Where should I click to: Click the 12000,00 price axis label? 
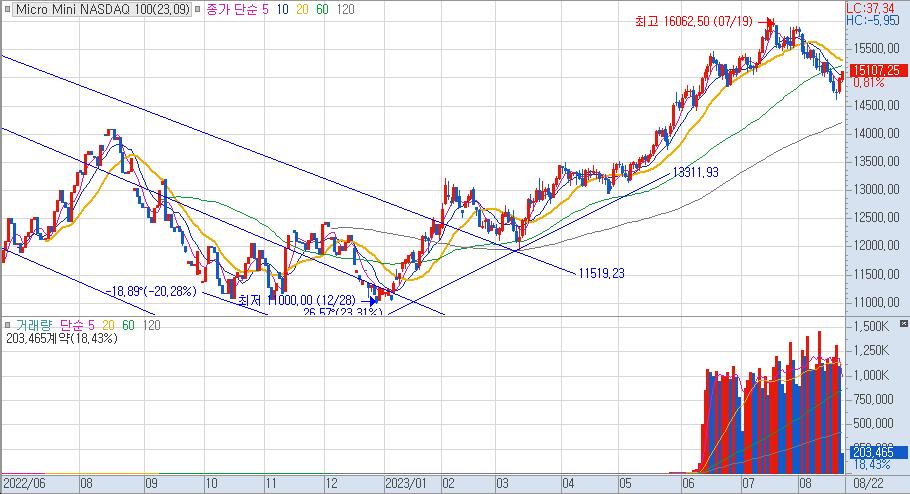point(876,246)
